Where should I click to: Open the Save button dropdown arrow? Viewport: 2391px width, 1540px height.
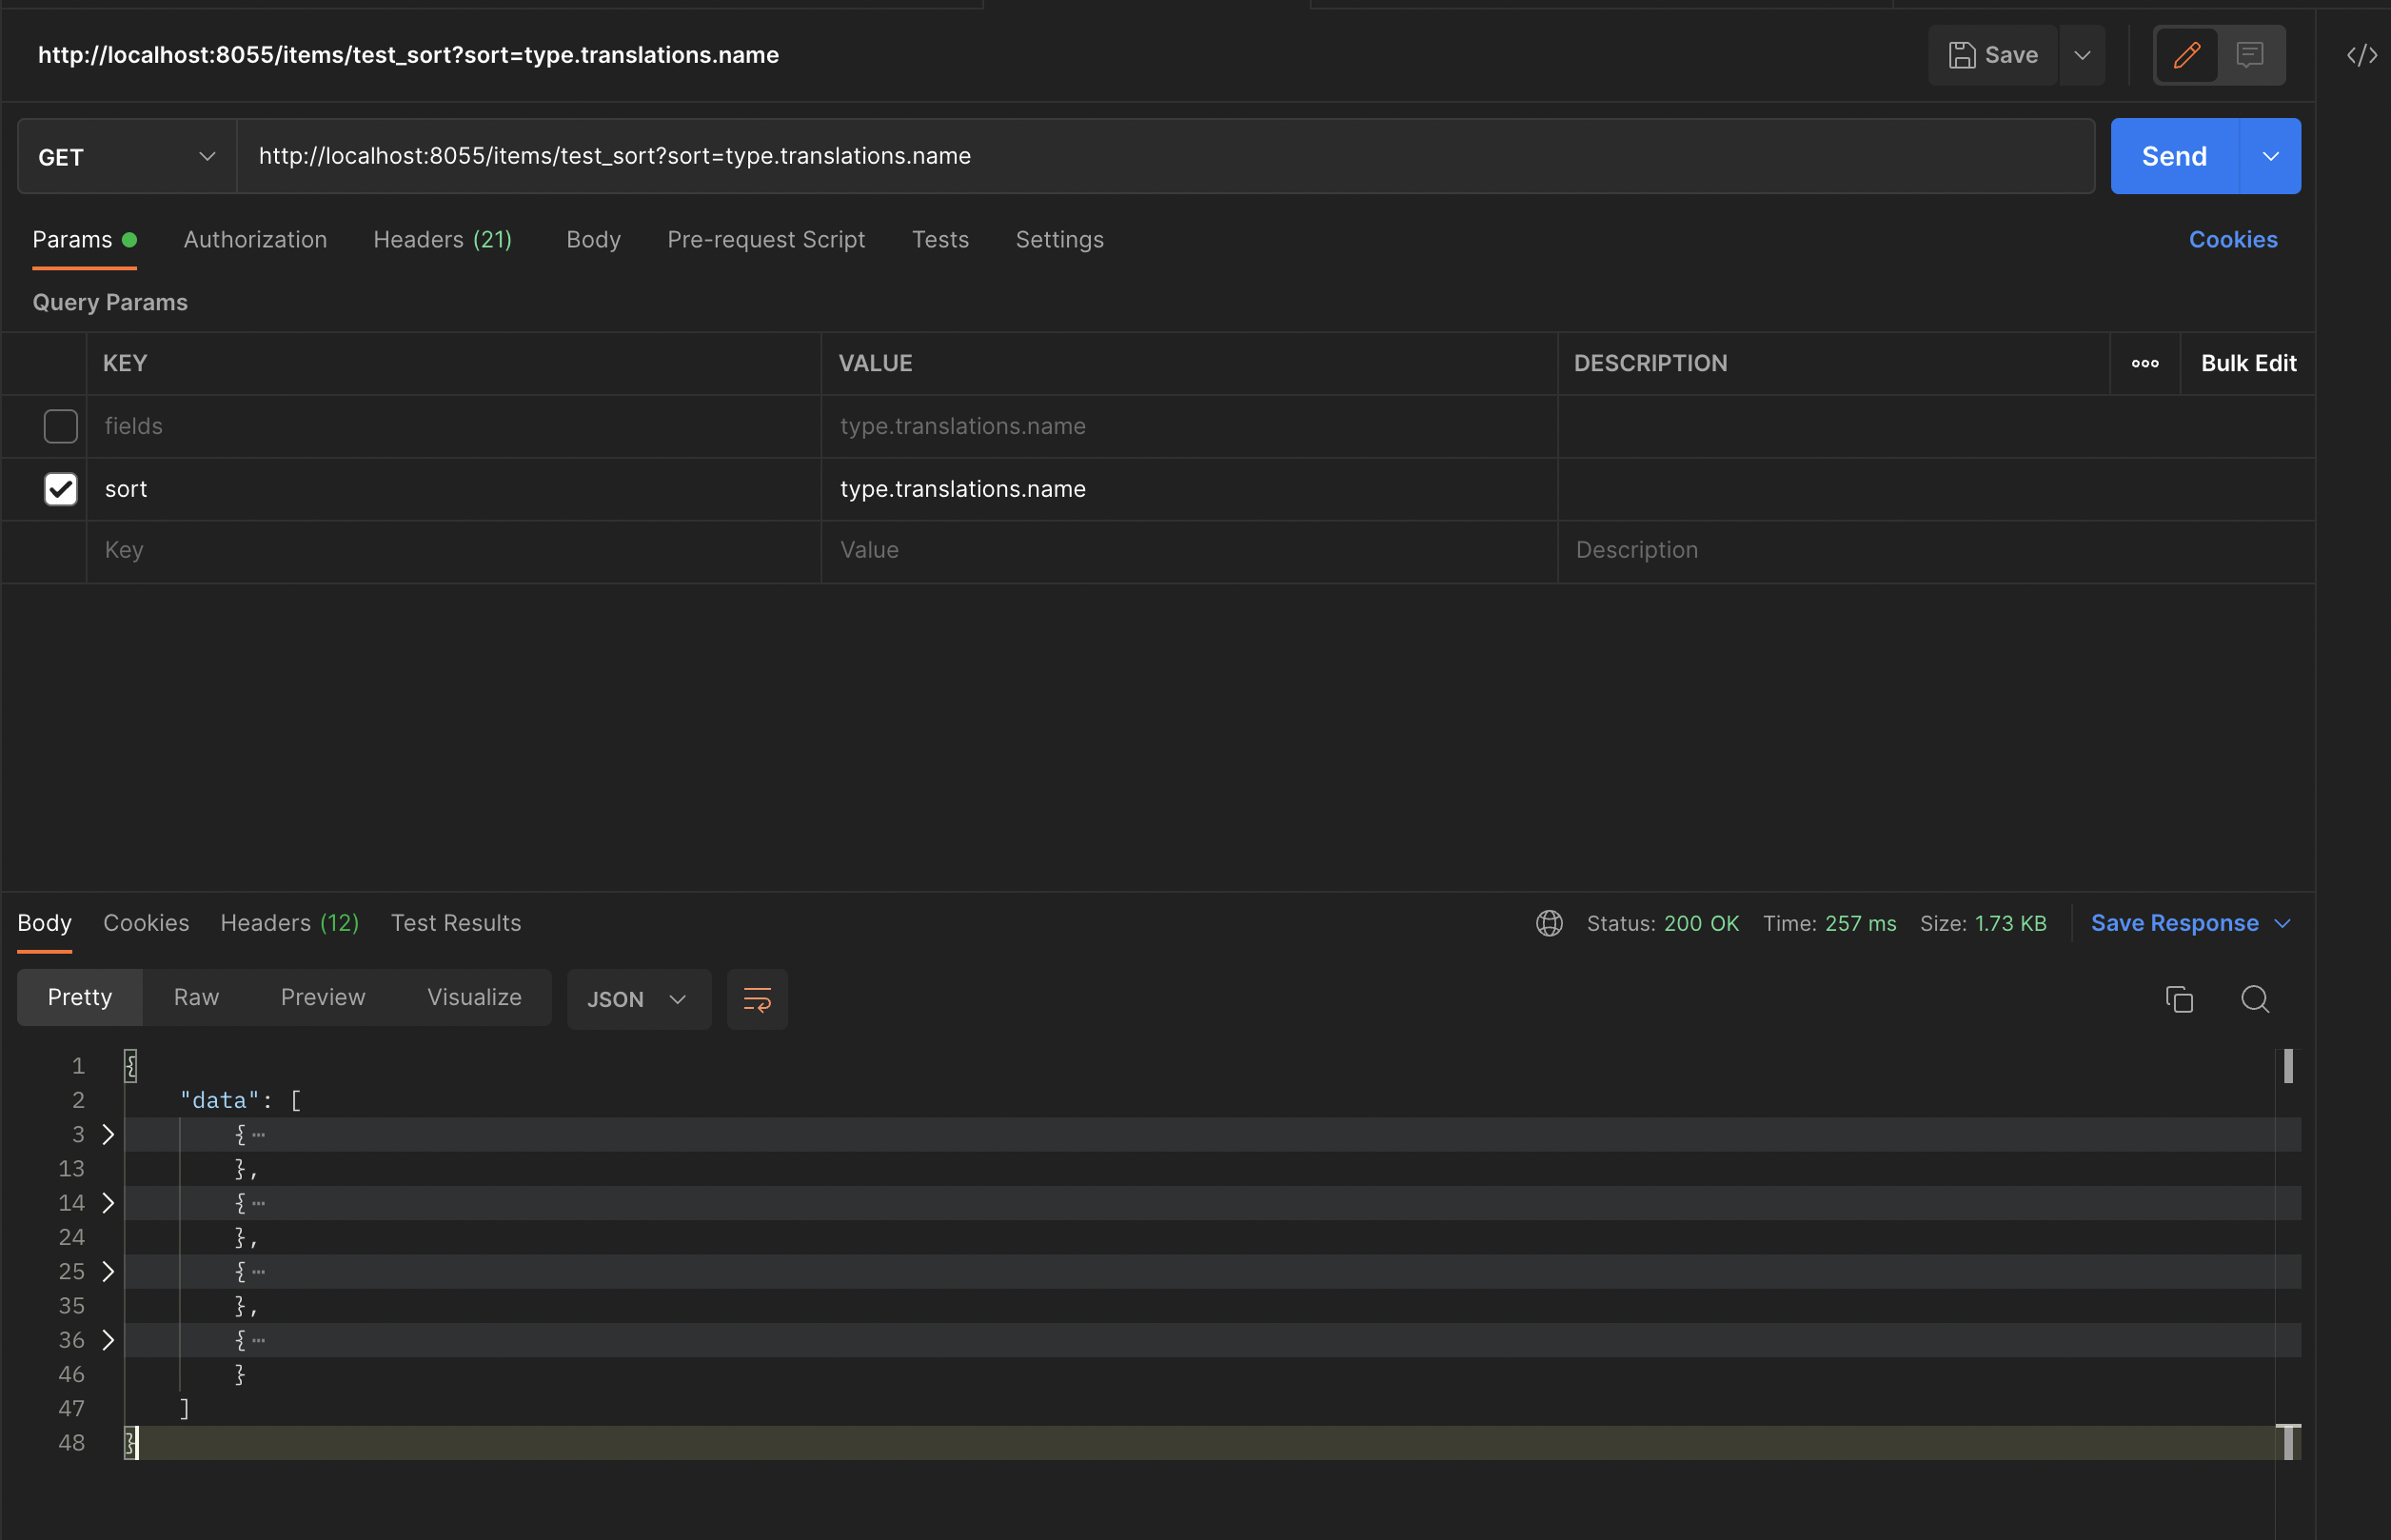(x=2083, y=55)
